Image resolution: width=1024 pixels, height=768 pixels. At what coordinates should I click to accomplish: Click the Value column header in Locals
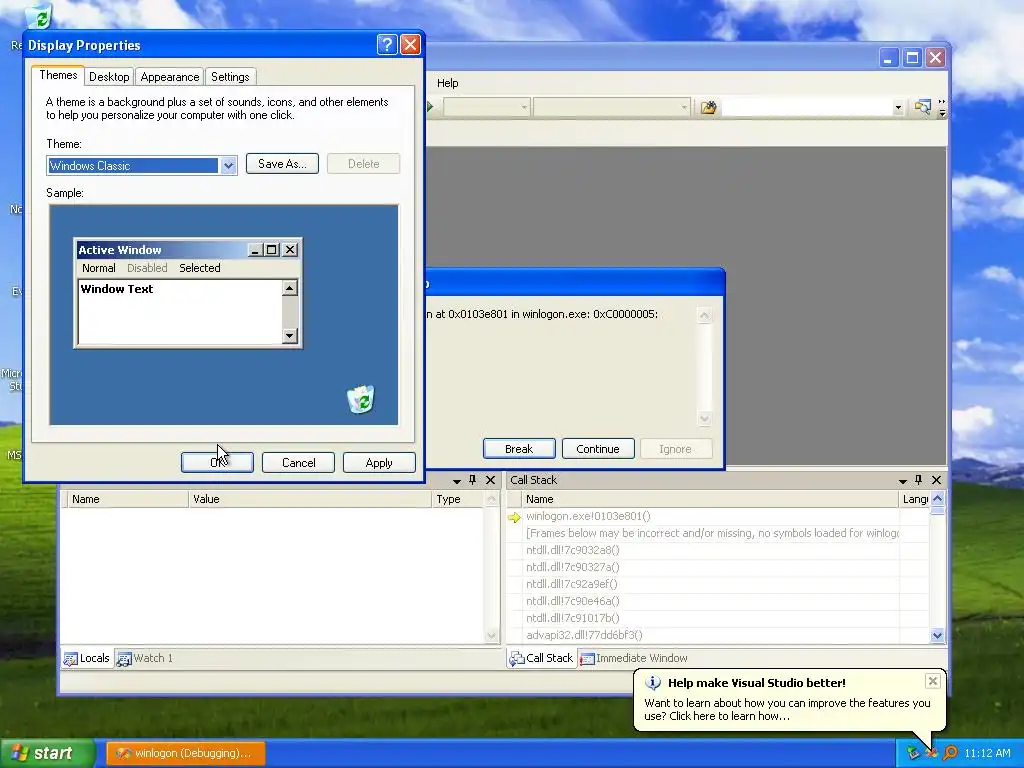(310, 499)
